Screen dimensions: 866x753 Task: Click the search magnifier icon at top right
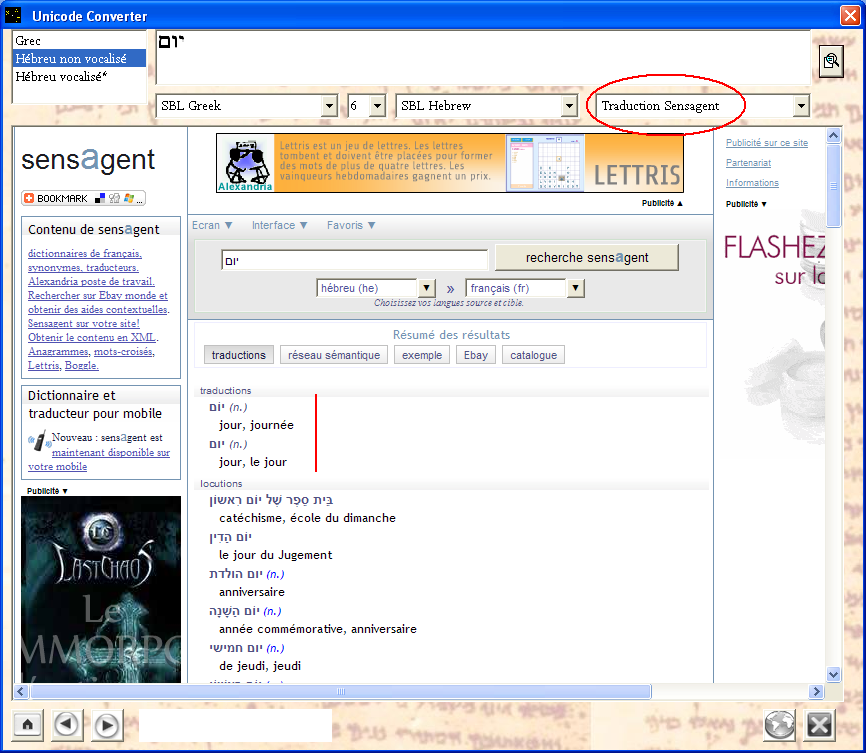tap(831, 61)
